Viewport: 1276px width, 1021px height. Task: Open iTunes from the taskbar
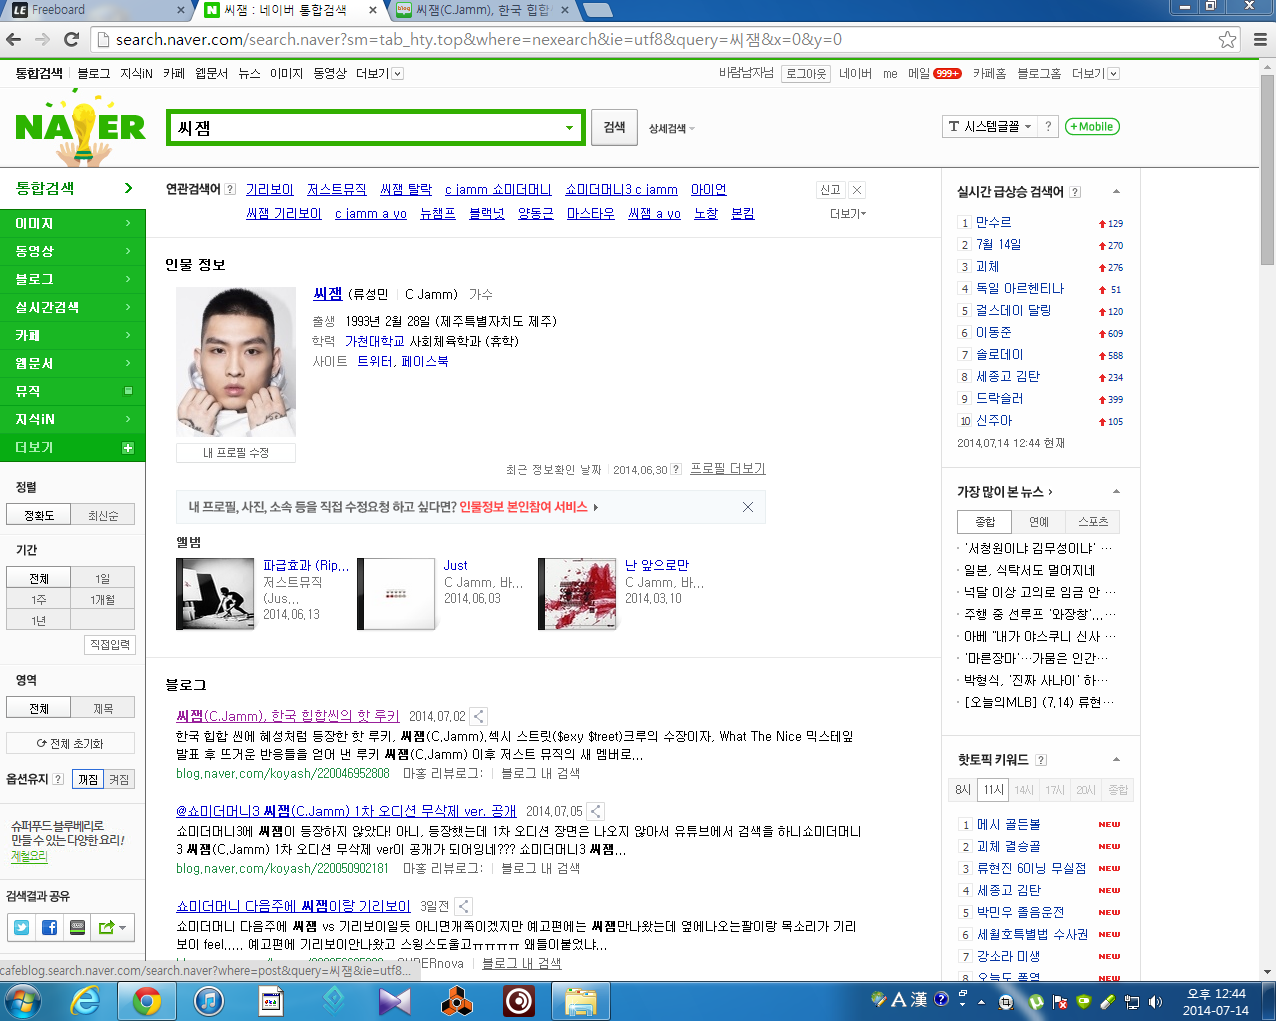[x=208, y=1000]
